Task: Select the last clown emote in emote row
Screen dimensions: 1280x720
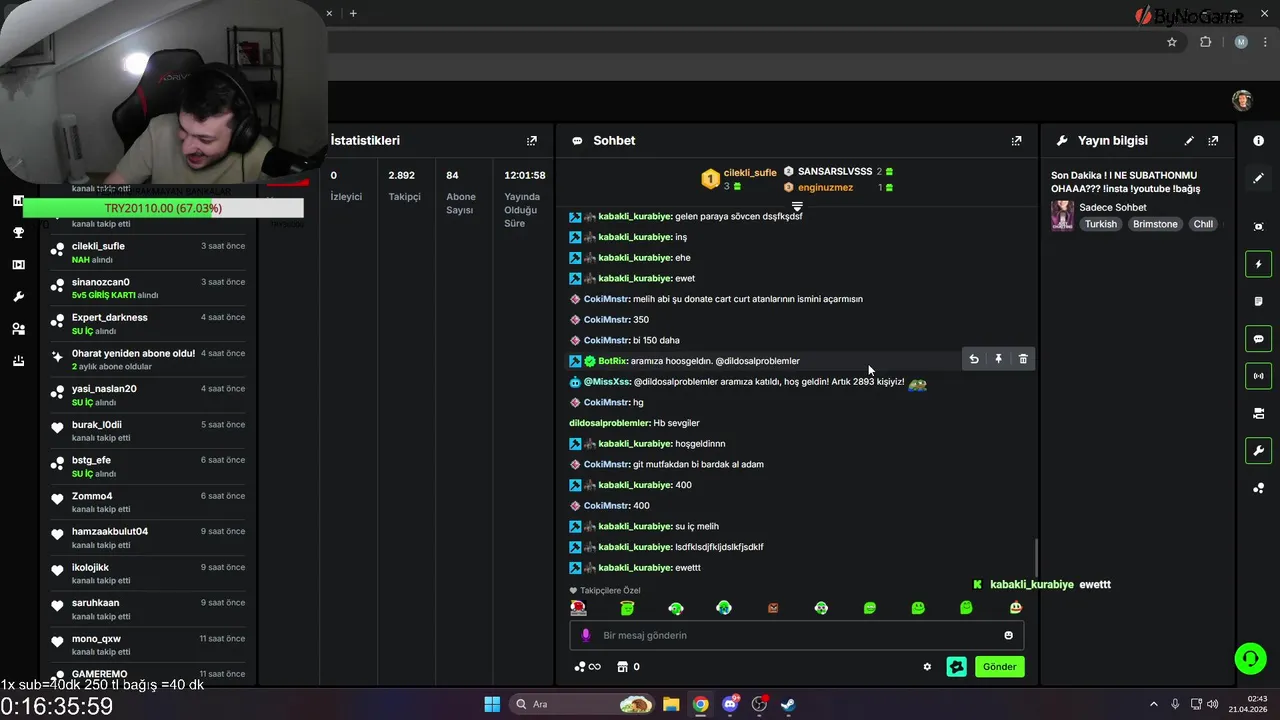Action: 1015,608
